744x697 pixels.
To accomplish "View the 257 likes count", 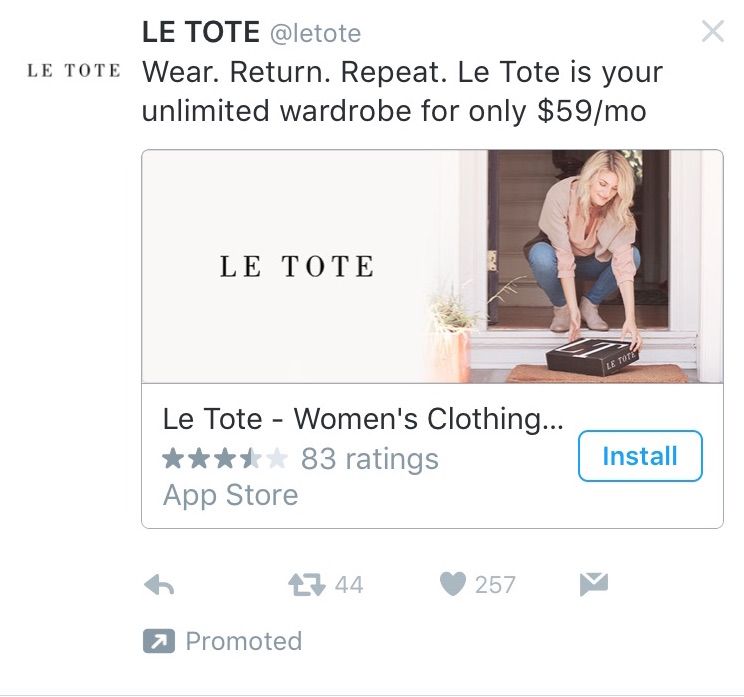I will [x=495, y=585].
